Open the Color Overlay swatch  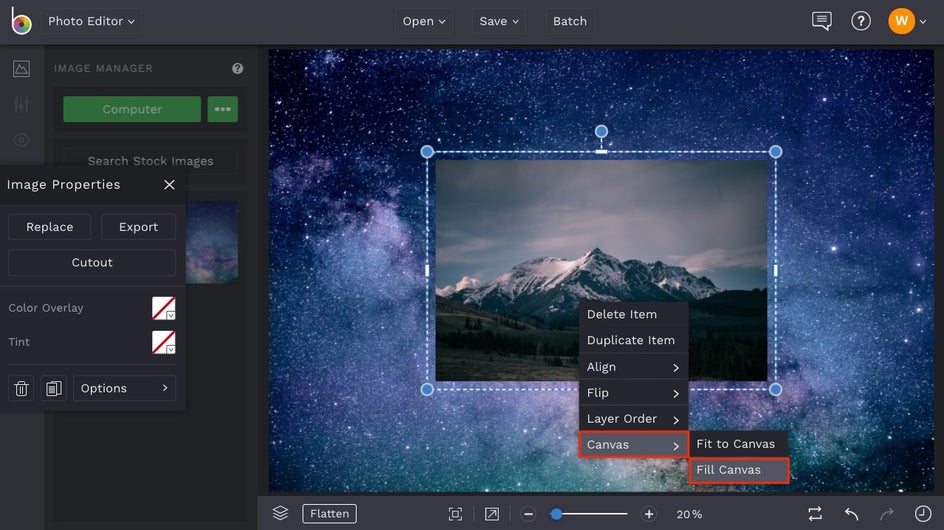[x=164, y=308]
